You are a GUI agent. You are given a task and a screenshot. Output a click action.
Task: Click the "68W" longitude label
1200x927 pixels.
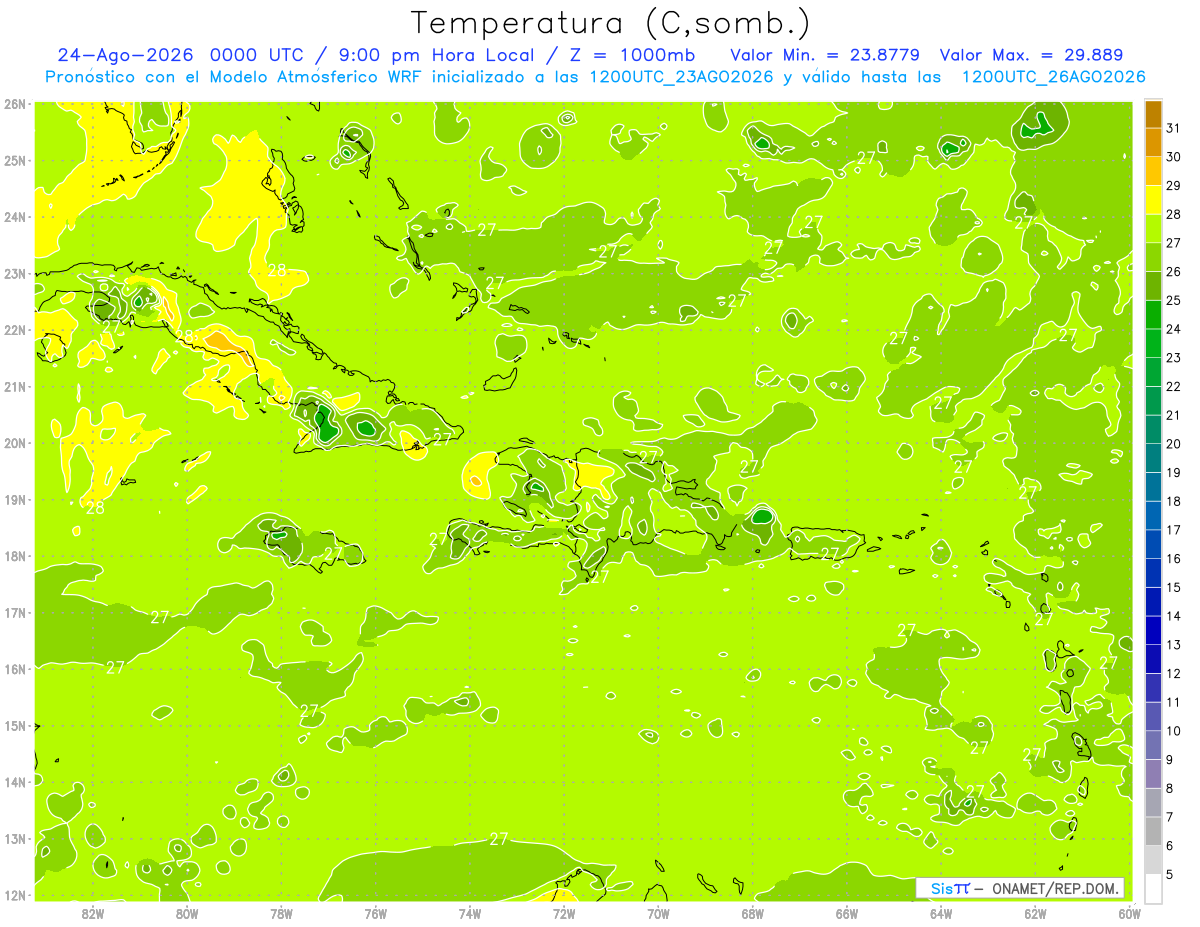point(752,913)
